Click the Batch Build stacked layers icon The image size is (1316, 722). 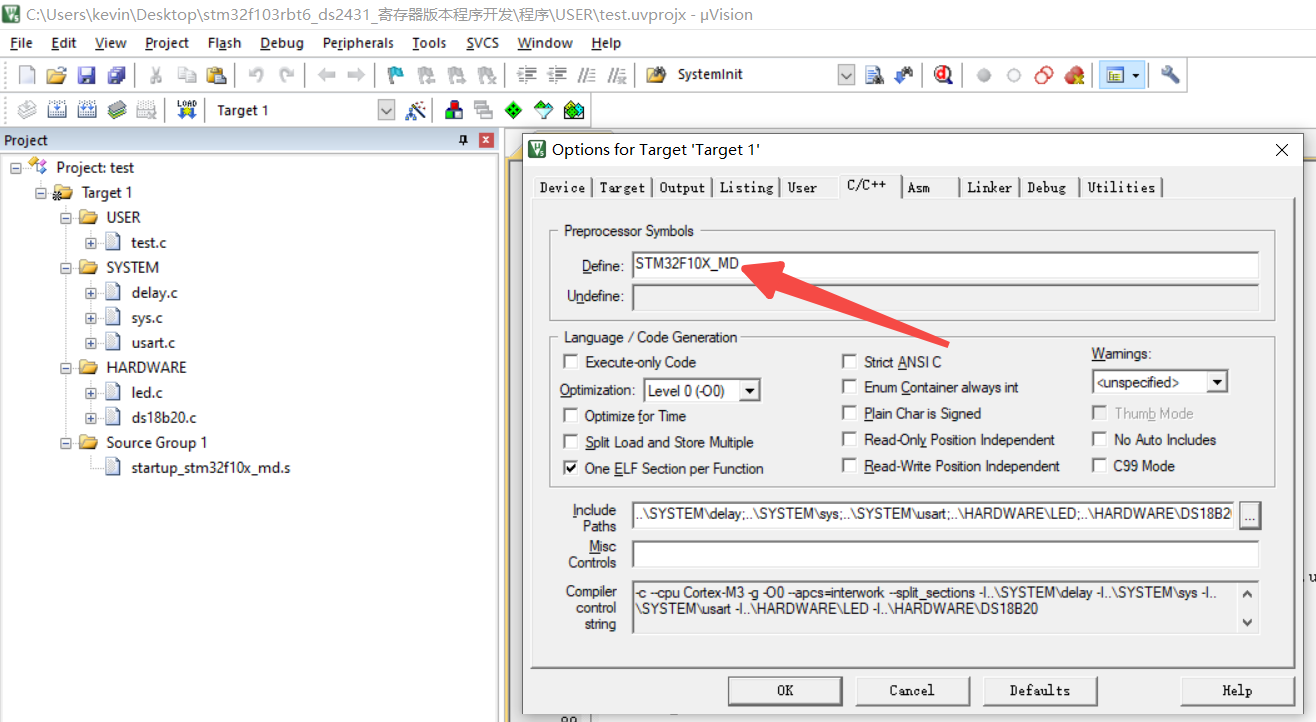pos(117,110)
